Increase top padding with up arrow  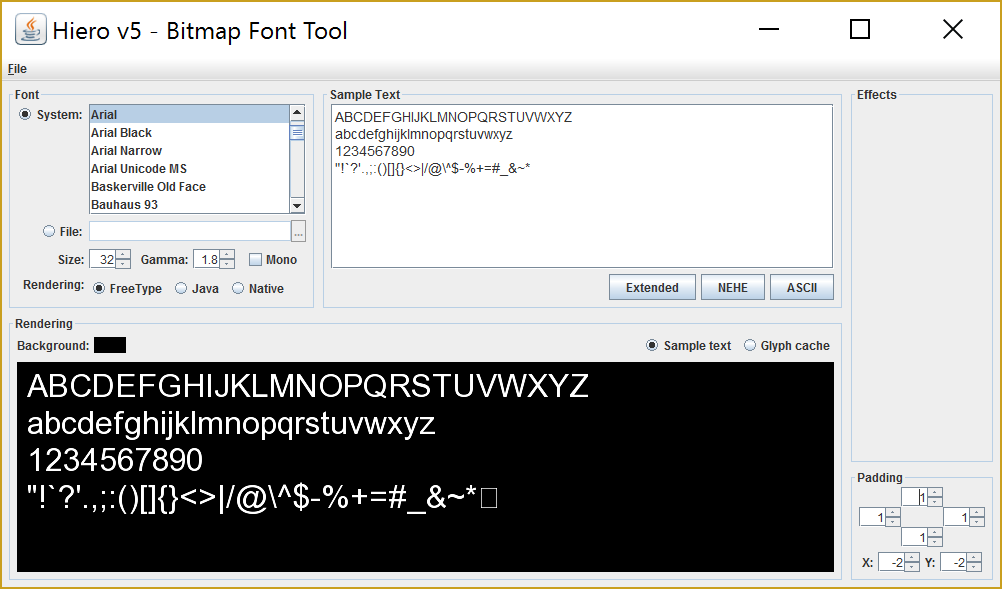[x=935, y=493]
